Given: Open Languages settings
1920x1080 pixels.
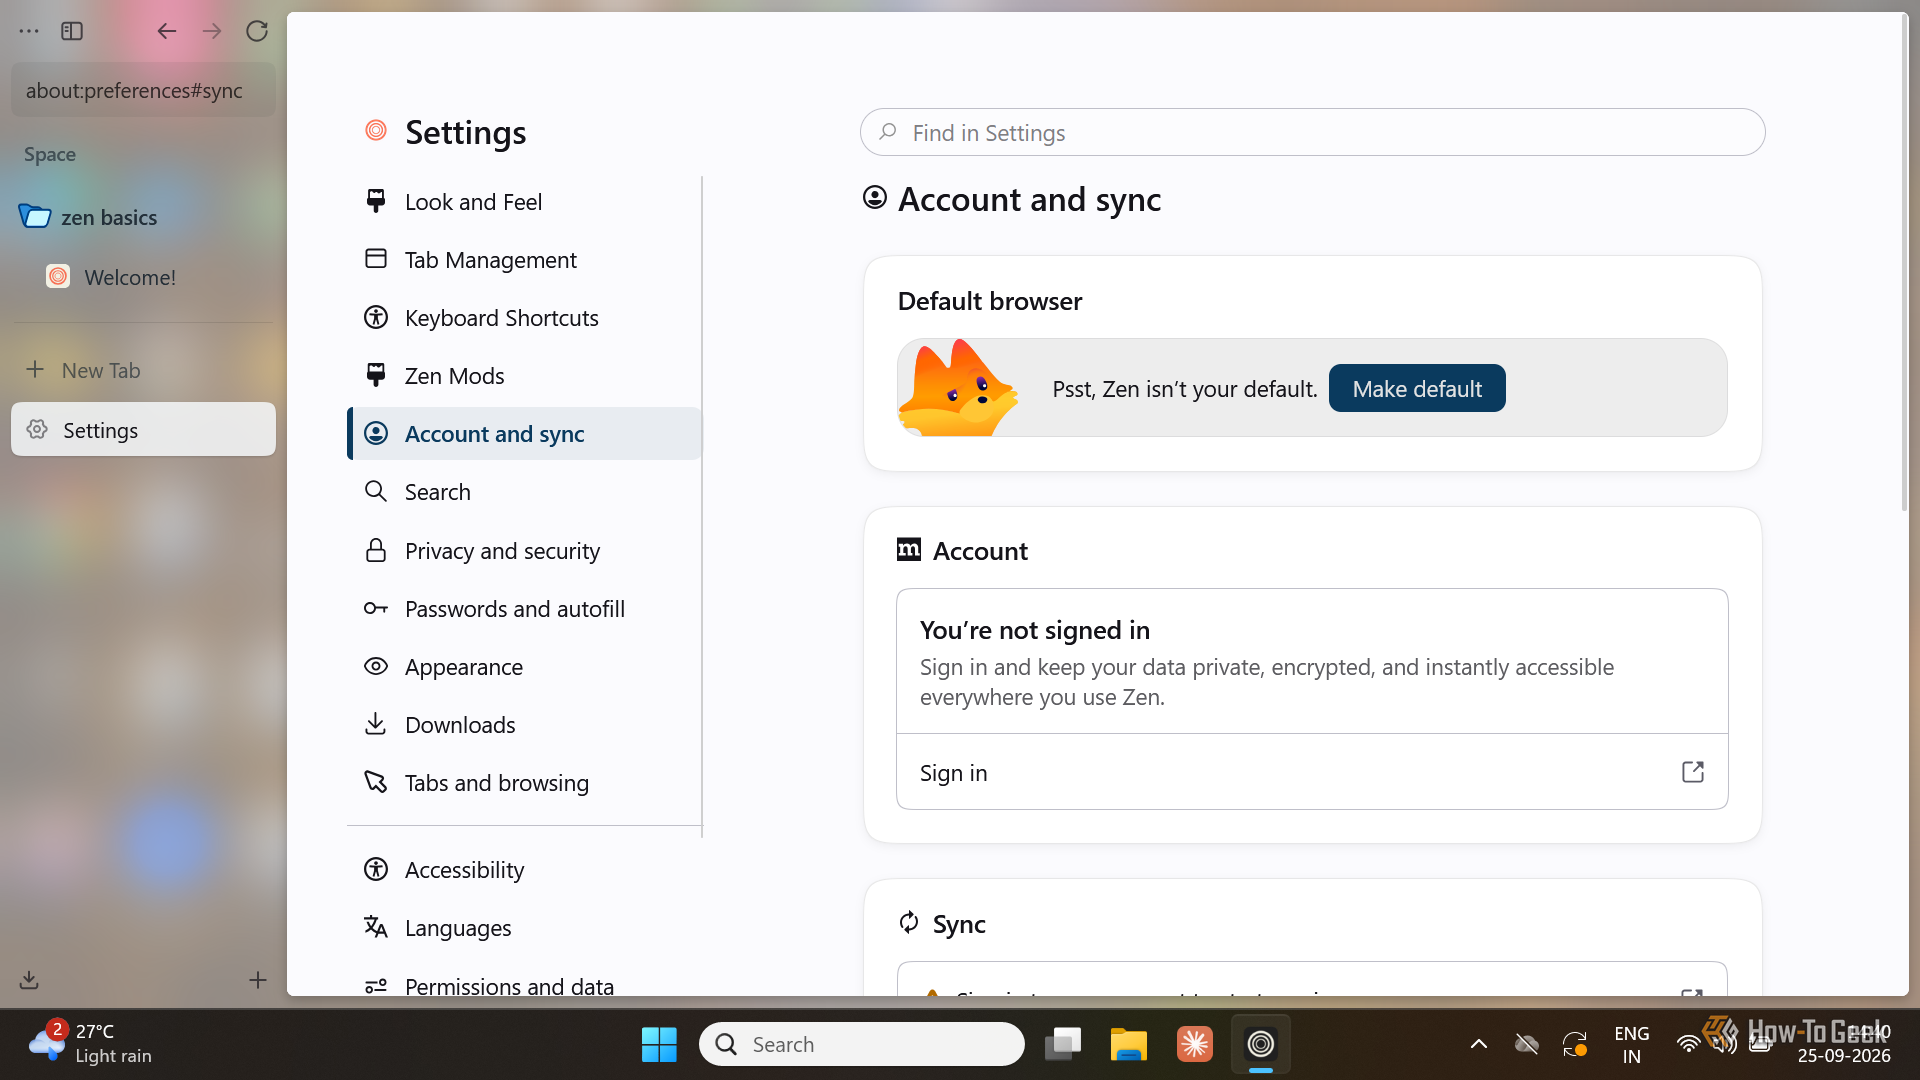Looking at the screenshot, I should [524, 928].
